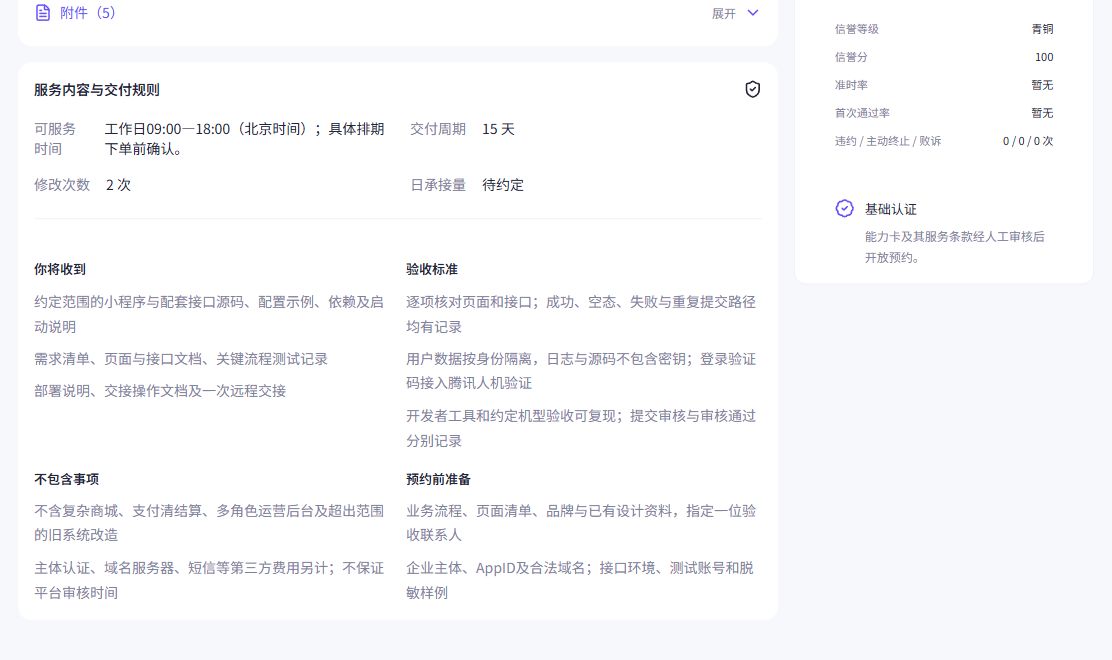
Task: Expand the attachments section chevron
Action: [x=753, y=13]
